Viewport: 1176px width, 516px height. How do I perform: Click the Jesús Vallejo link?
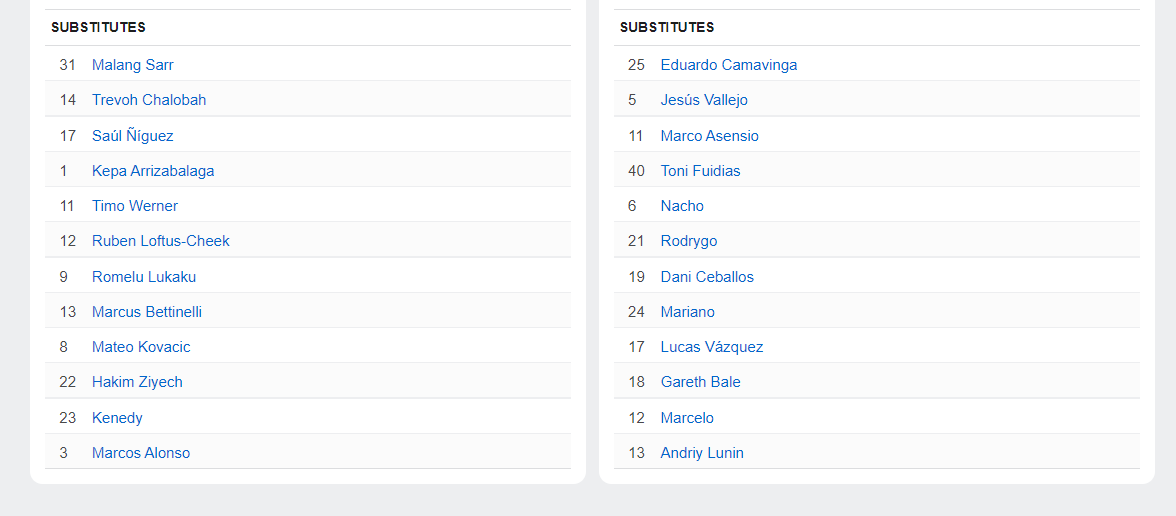tap(704, 100)
